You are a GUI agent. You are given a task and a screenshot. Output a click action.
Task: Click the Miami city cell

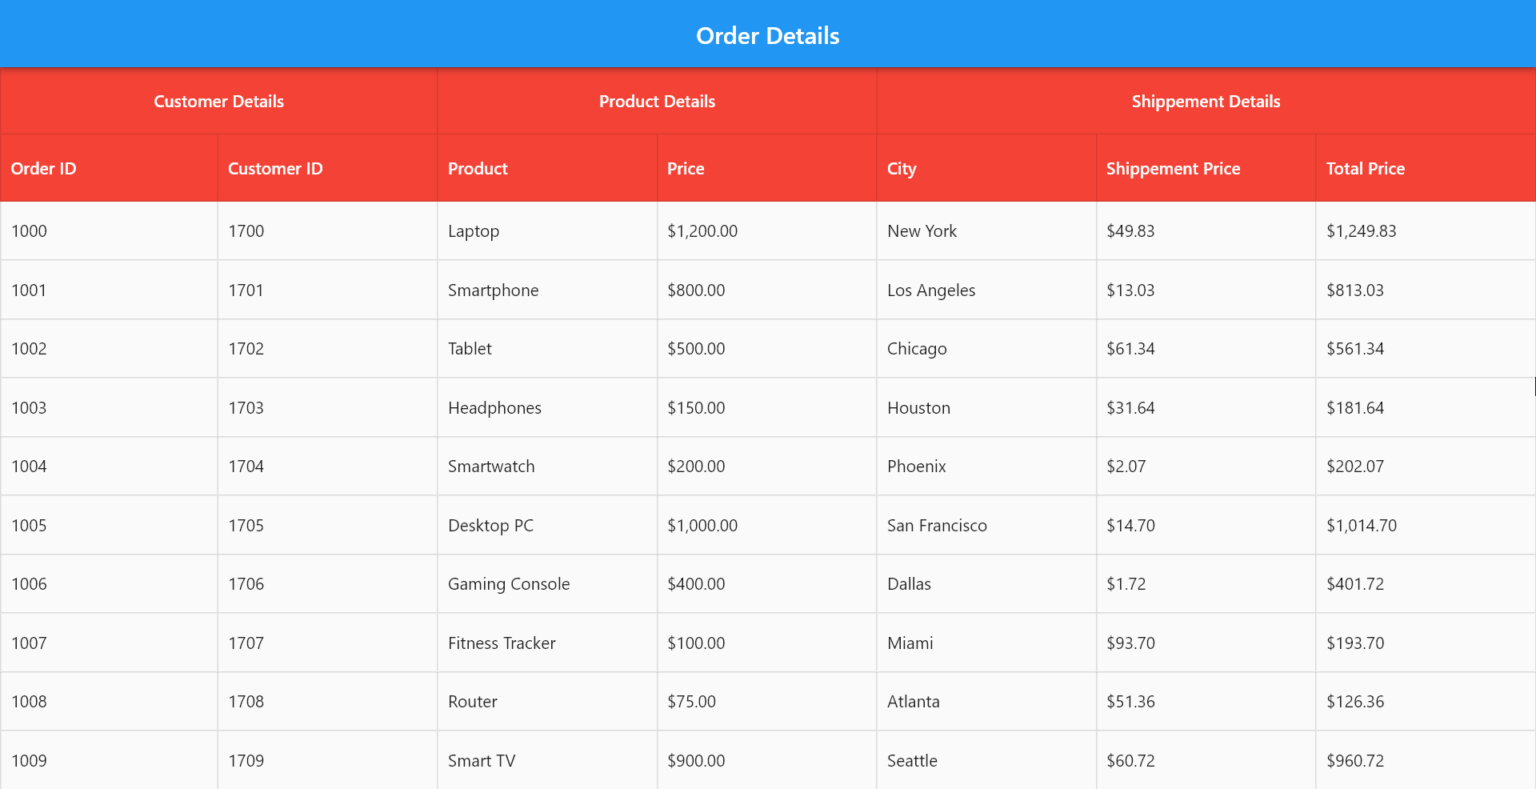click(x=910, y=642)
